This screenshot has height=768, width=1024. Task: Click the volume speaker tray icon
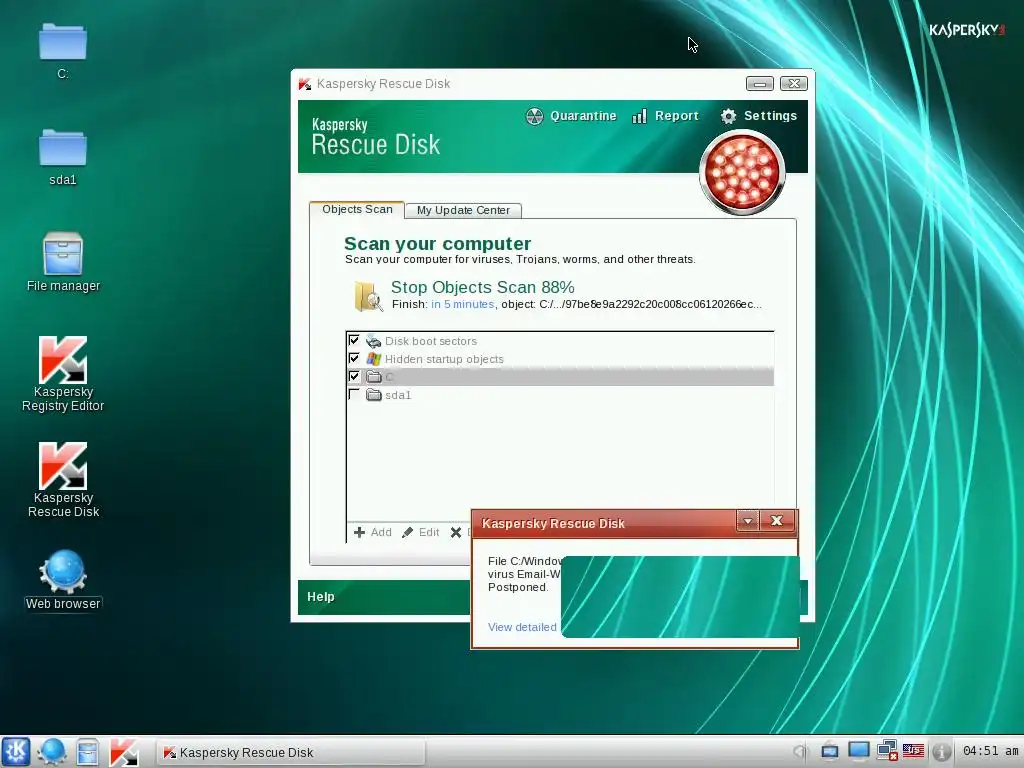click(x=800, y=752)
